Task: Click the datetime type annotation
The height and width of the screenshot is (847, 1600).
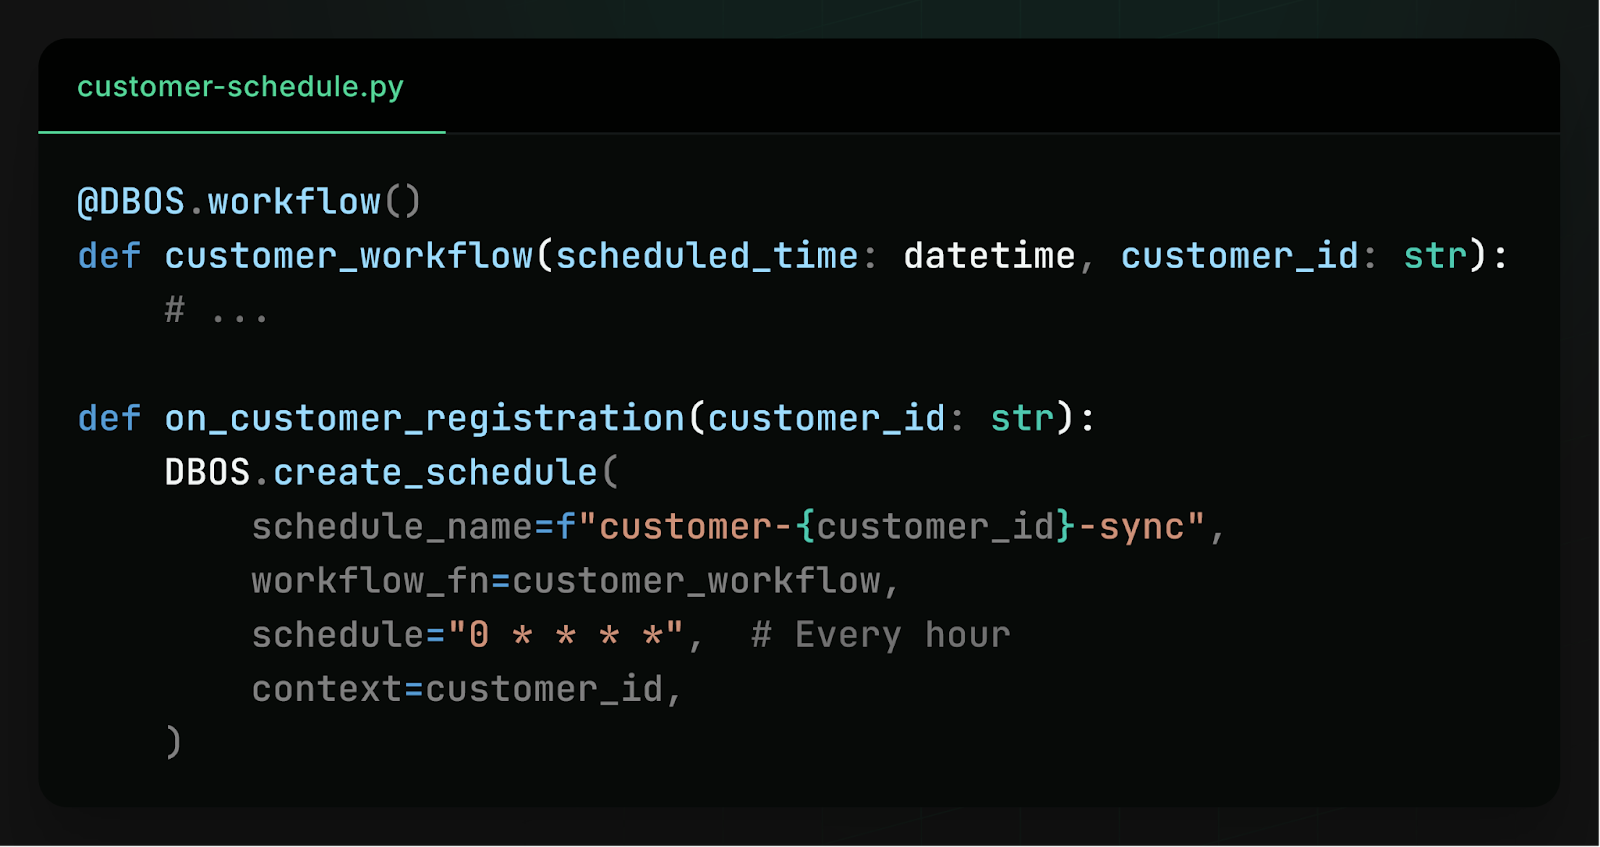Action: coord(989,256)
